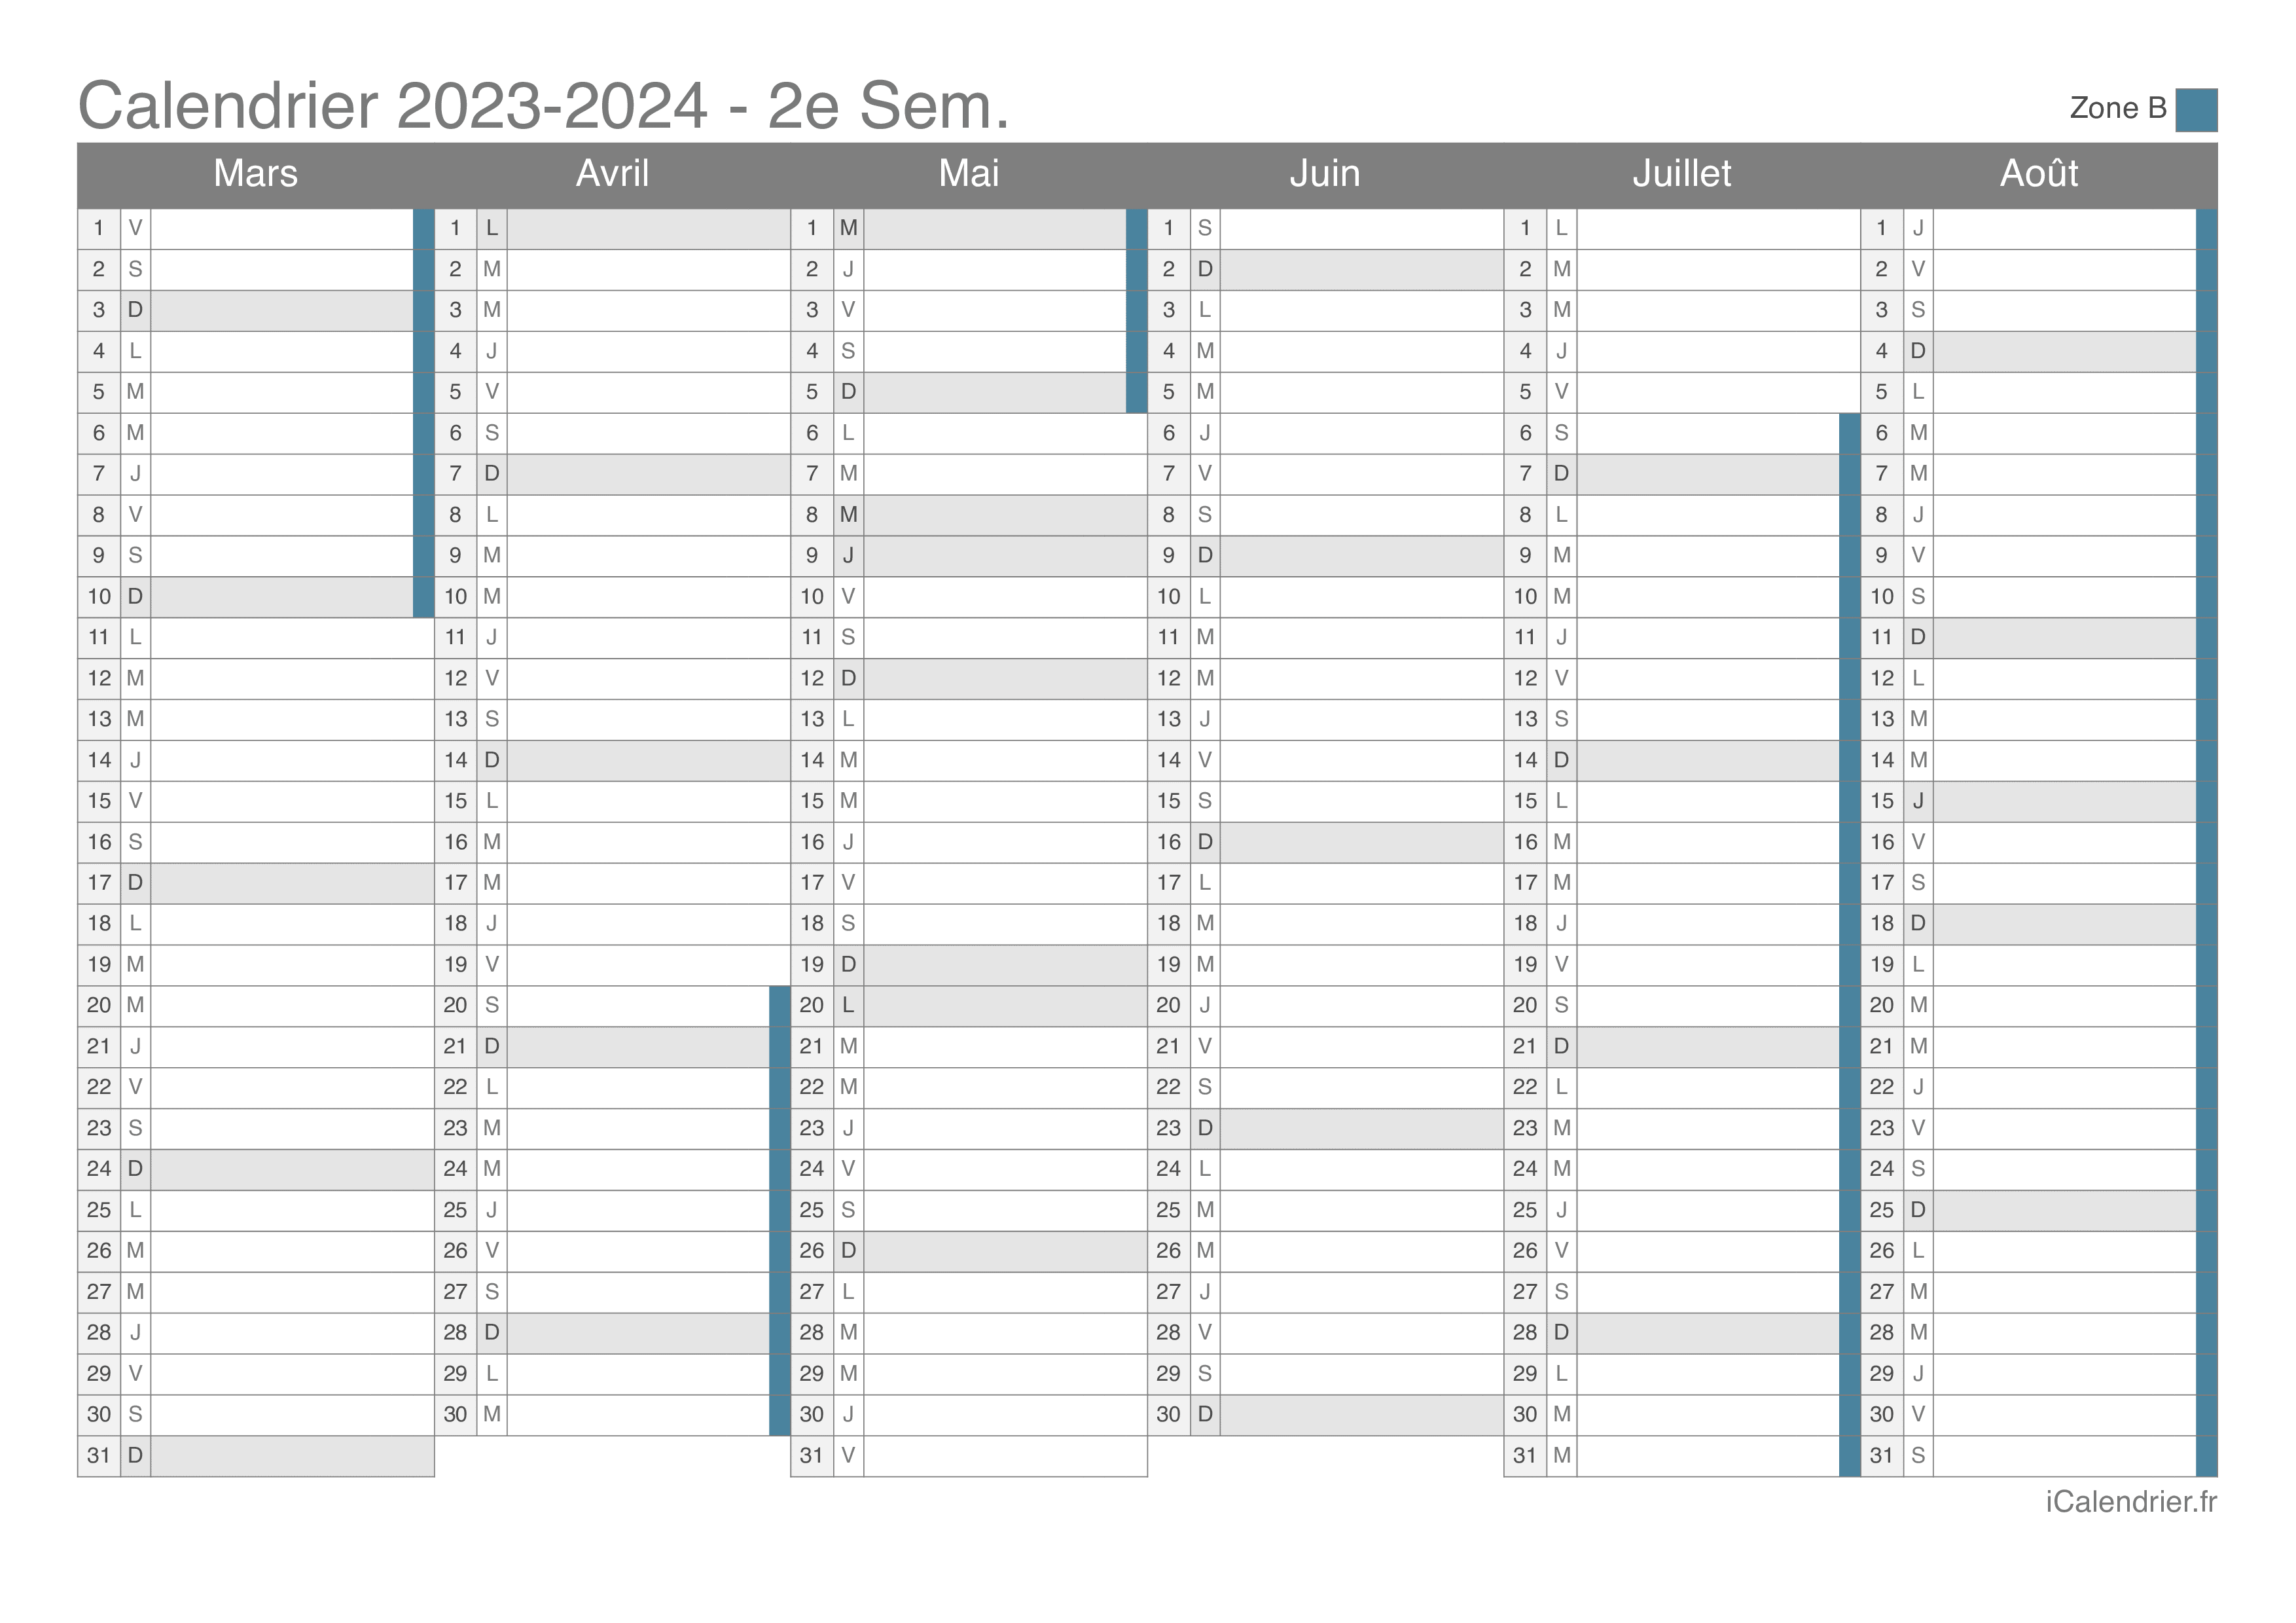
Task: Click the Juillet 28 D row
Action: coord(1682,1333)
